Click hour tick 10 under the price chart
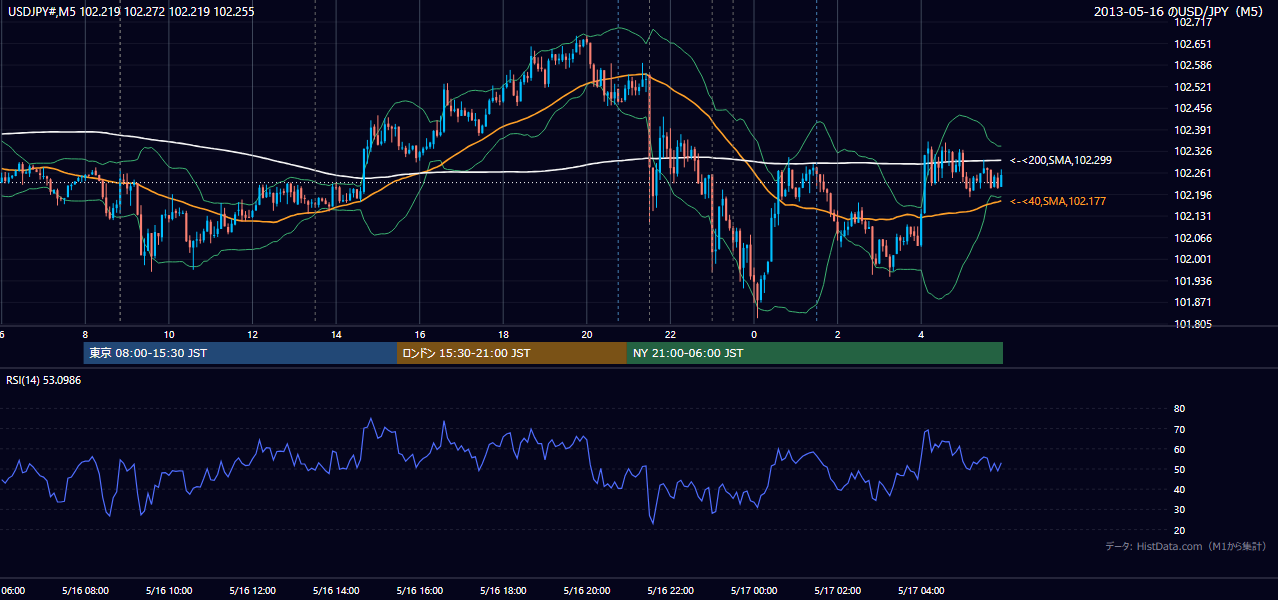 click(170, 334)
